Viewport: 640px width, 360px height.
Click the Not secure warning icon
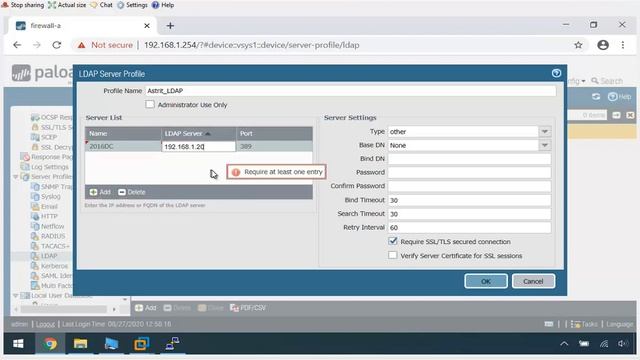82,45
